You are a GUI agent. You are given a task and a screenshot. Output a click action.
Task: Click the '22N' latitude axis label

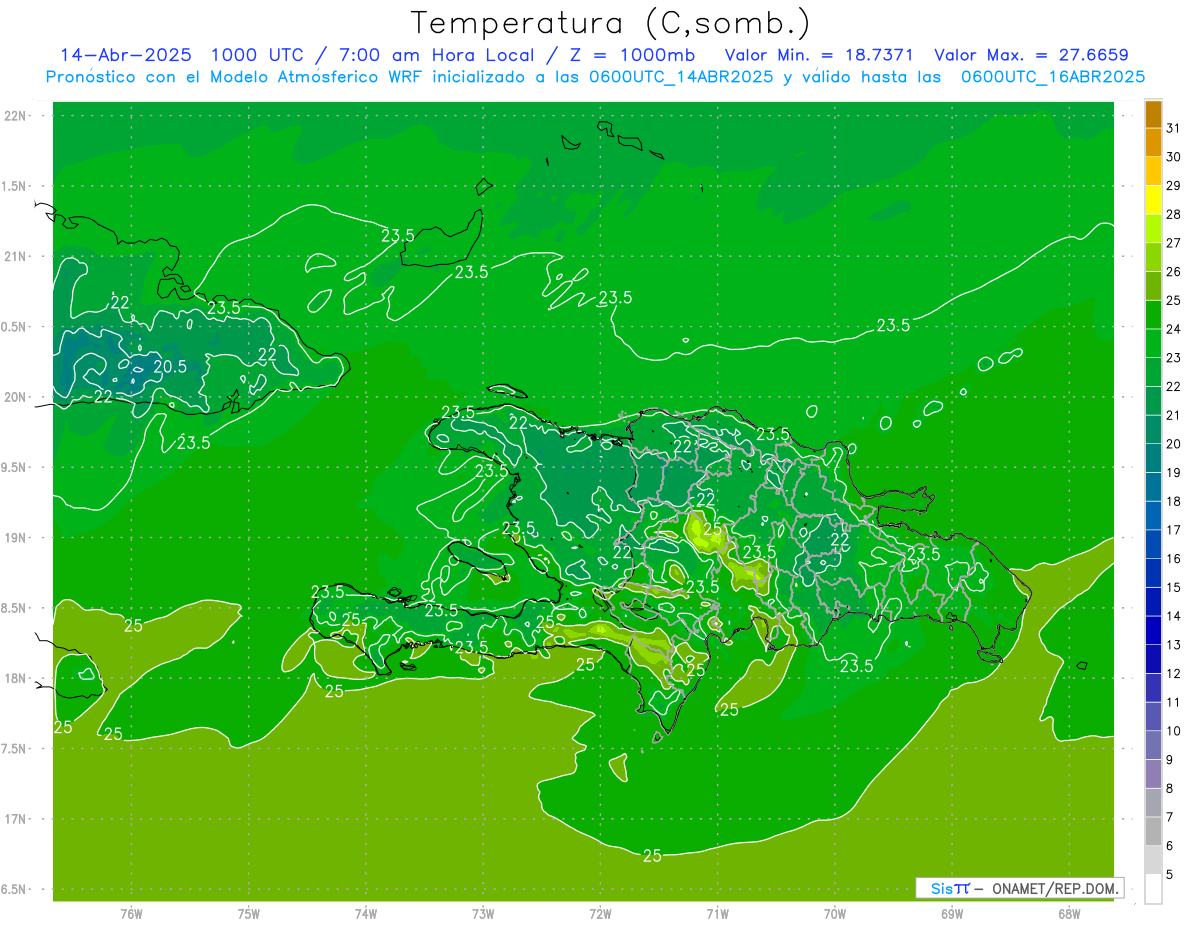15,116
